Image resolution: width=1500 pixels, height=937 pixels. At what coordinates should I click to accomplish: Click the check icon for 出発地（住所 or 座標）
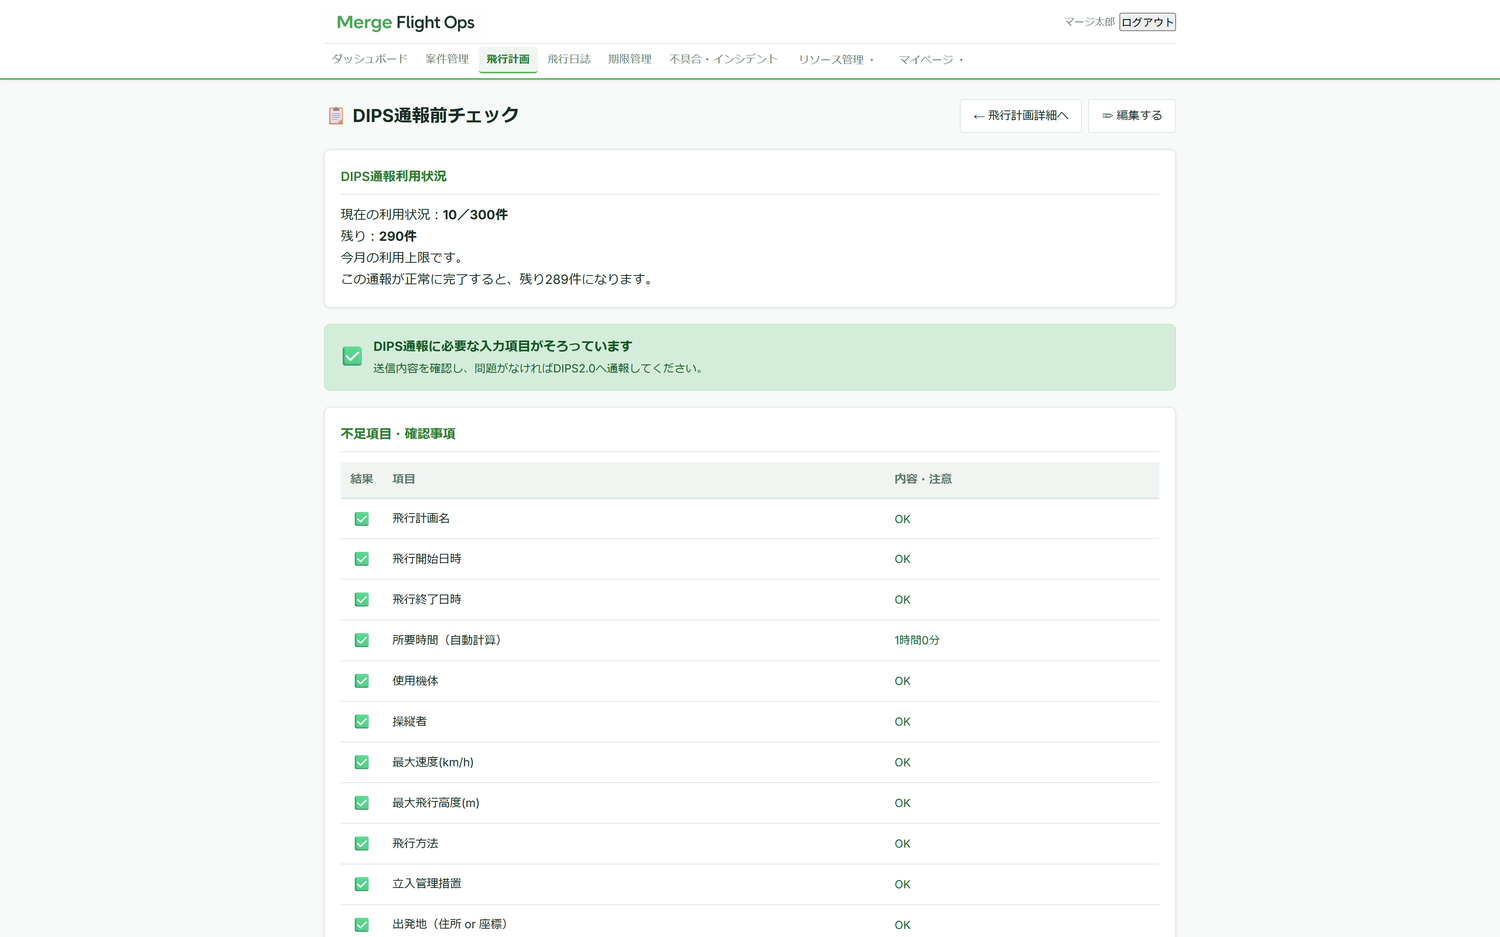362,925
